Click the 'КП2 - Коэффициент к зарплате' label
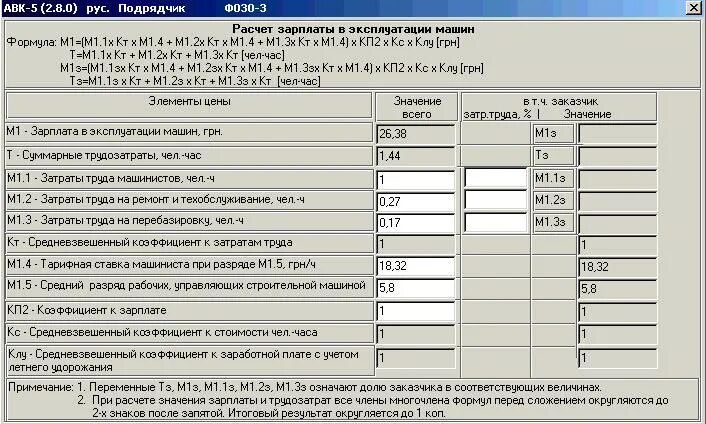This screenshot has width=706, height=424. point(190,311)
